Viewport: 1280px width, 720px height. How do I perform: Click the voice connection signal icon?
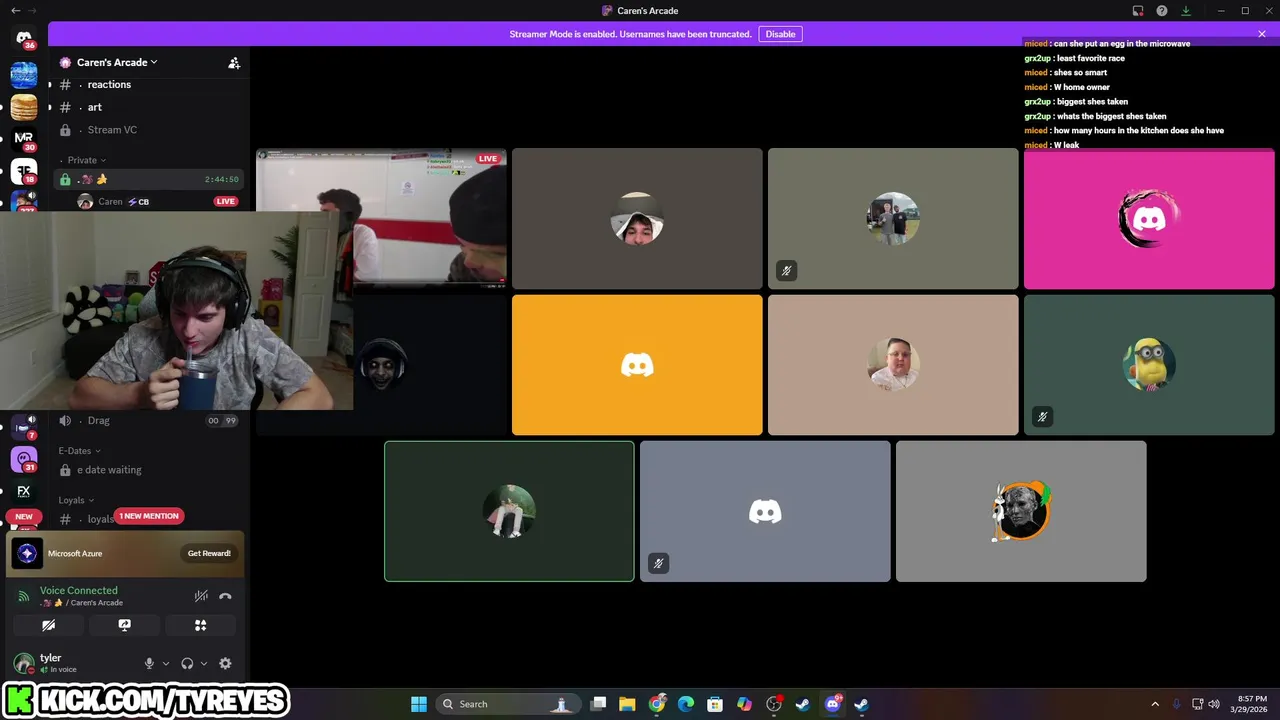click(24, 596)
